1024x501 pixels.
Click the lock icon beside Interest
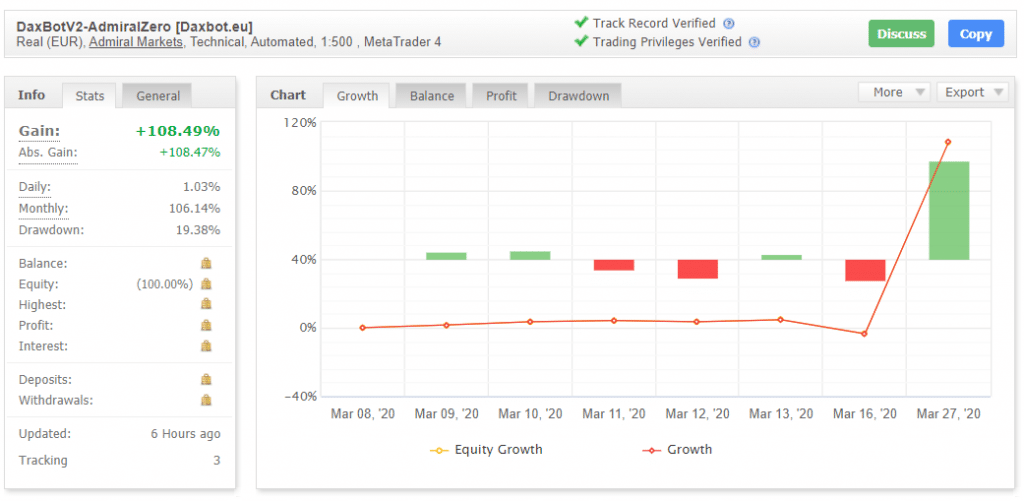point(206,345)
